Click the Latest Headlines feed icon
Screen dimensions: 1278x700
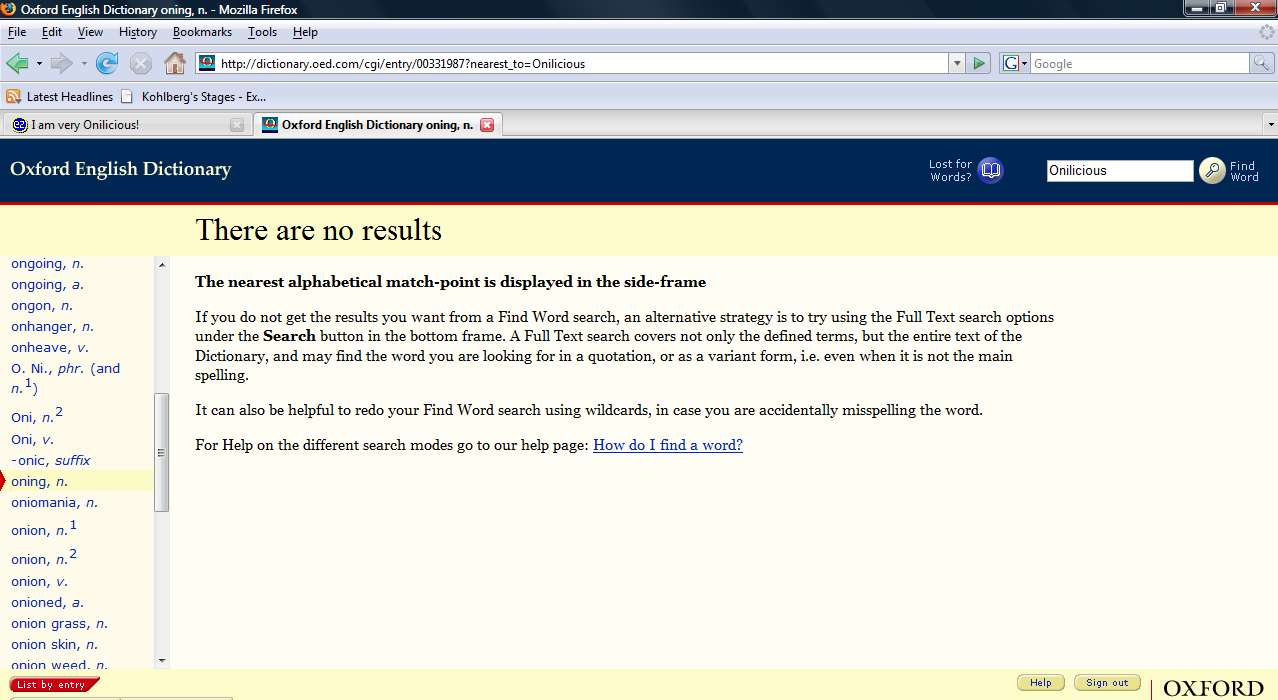pos(13,97)
